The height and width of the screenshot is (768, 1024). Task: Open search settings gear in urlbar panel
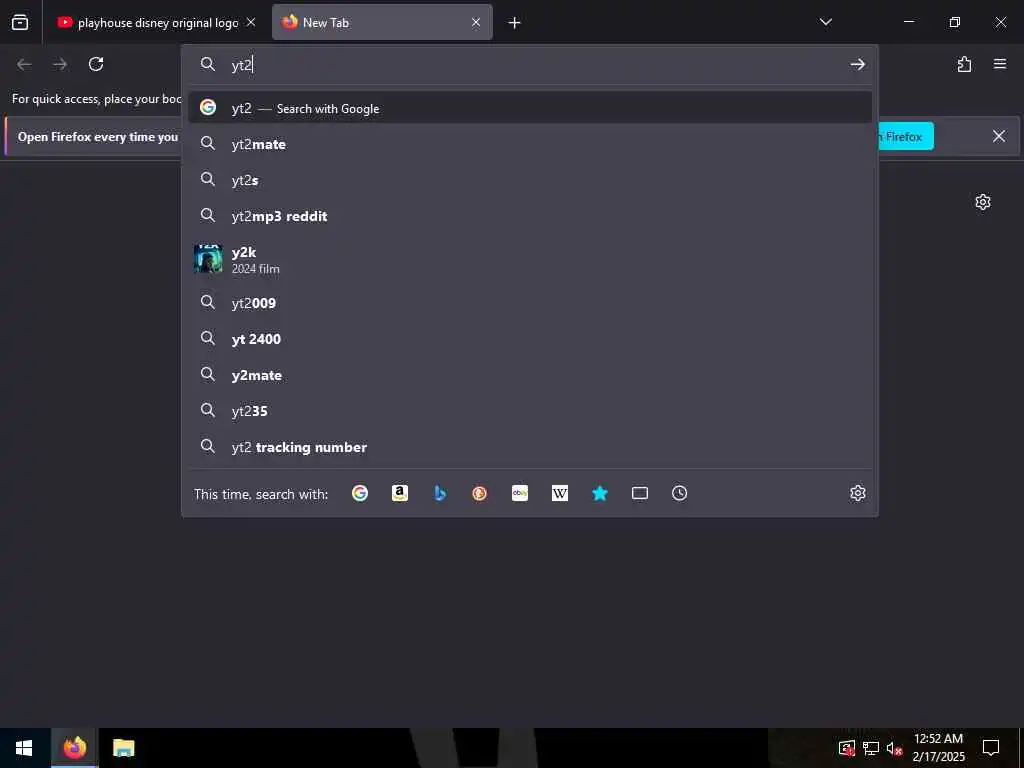coord(857,493)
